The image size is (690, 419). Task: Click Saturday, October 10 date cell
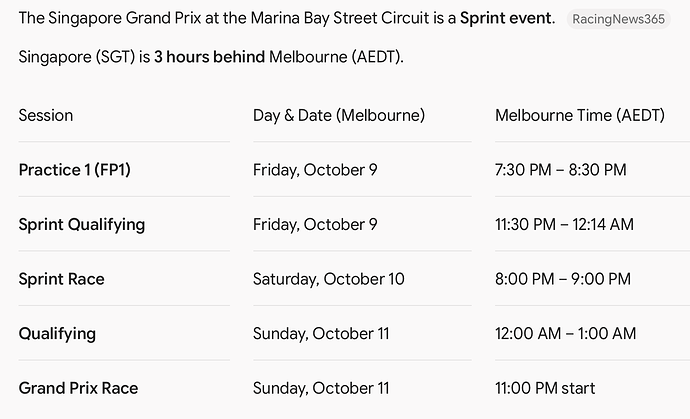[328, 279]
